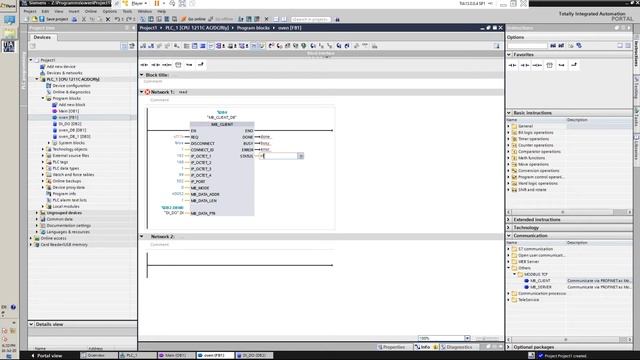
Task: Insert normally open contact from editor favorites
Action: point(144,64)
